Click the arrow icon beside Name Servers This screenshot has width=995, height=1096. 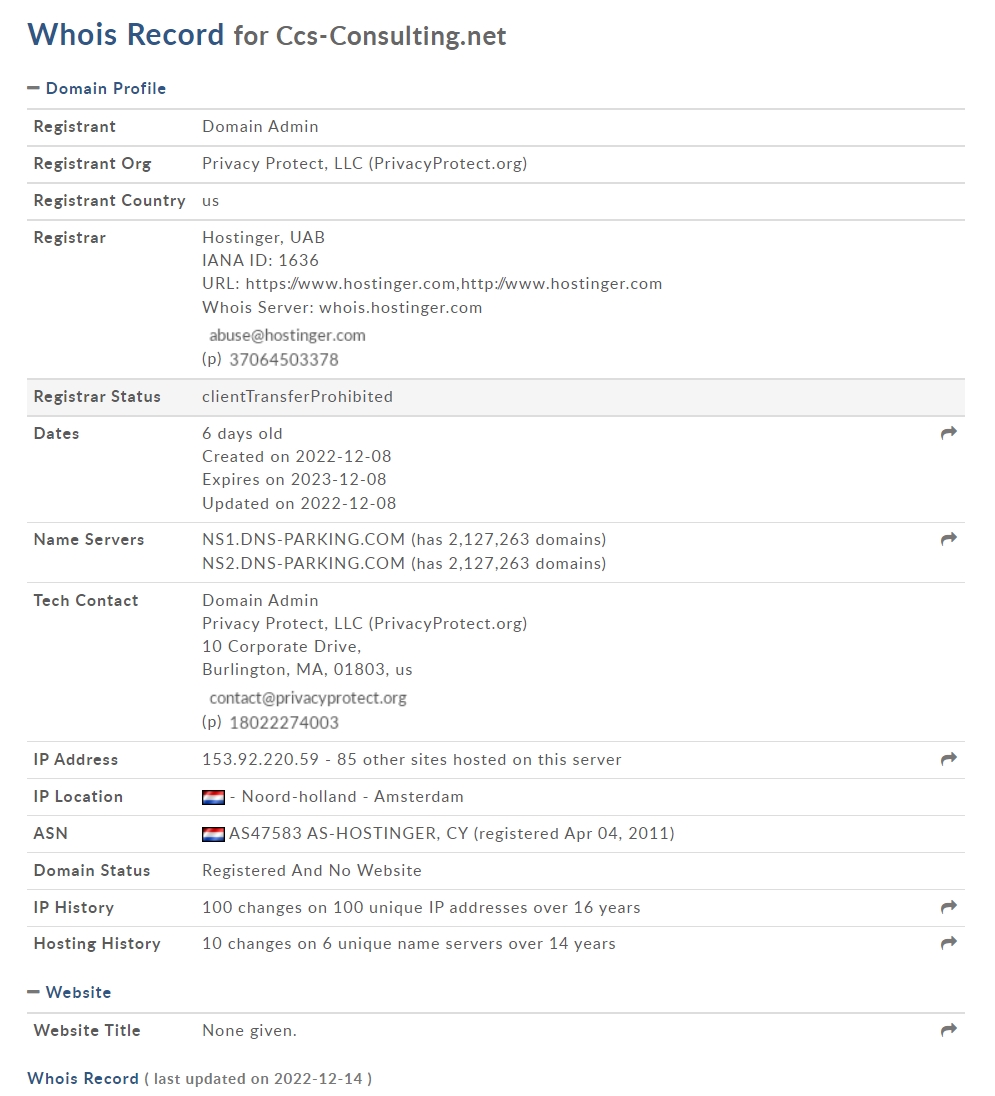[948, 539]
